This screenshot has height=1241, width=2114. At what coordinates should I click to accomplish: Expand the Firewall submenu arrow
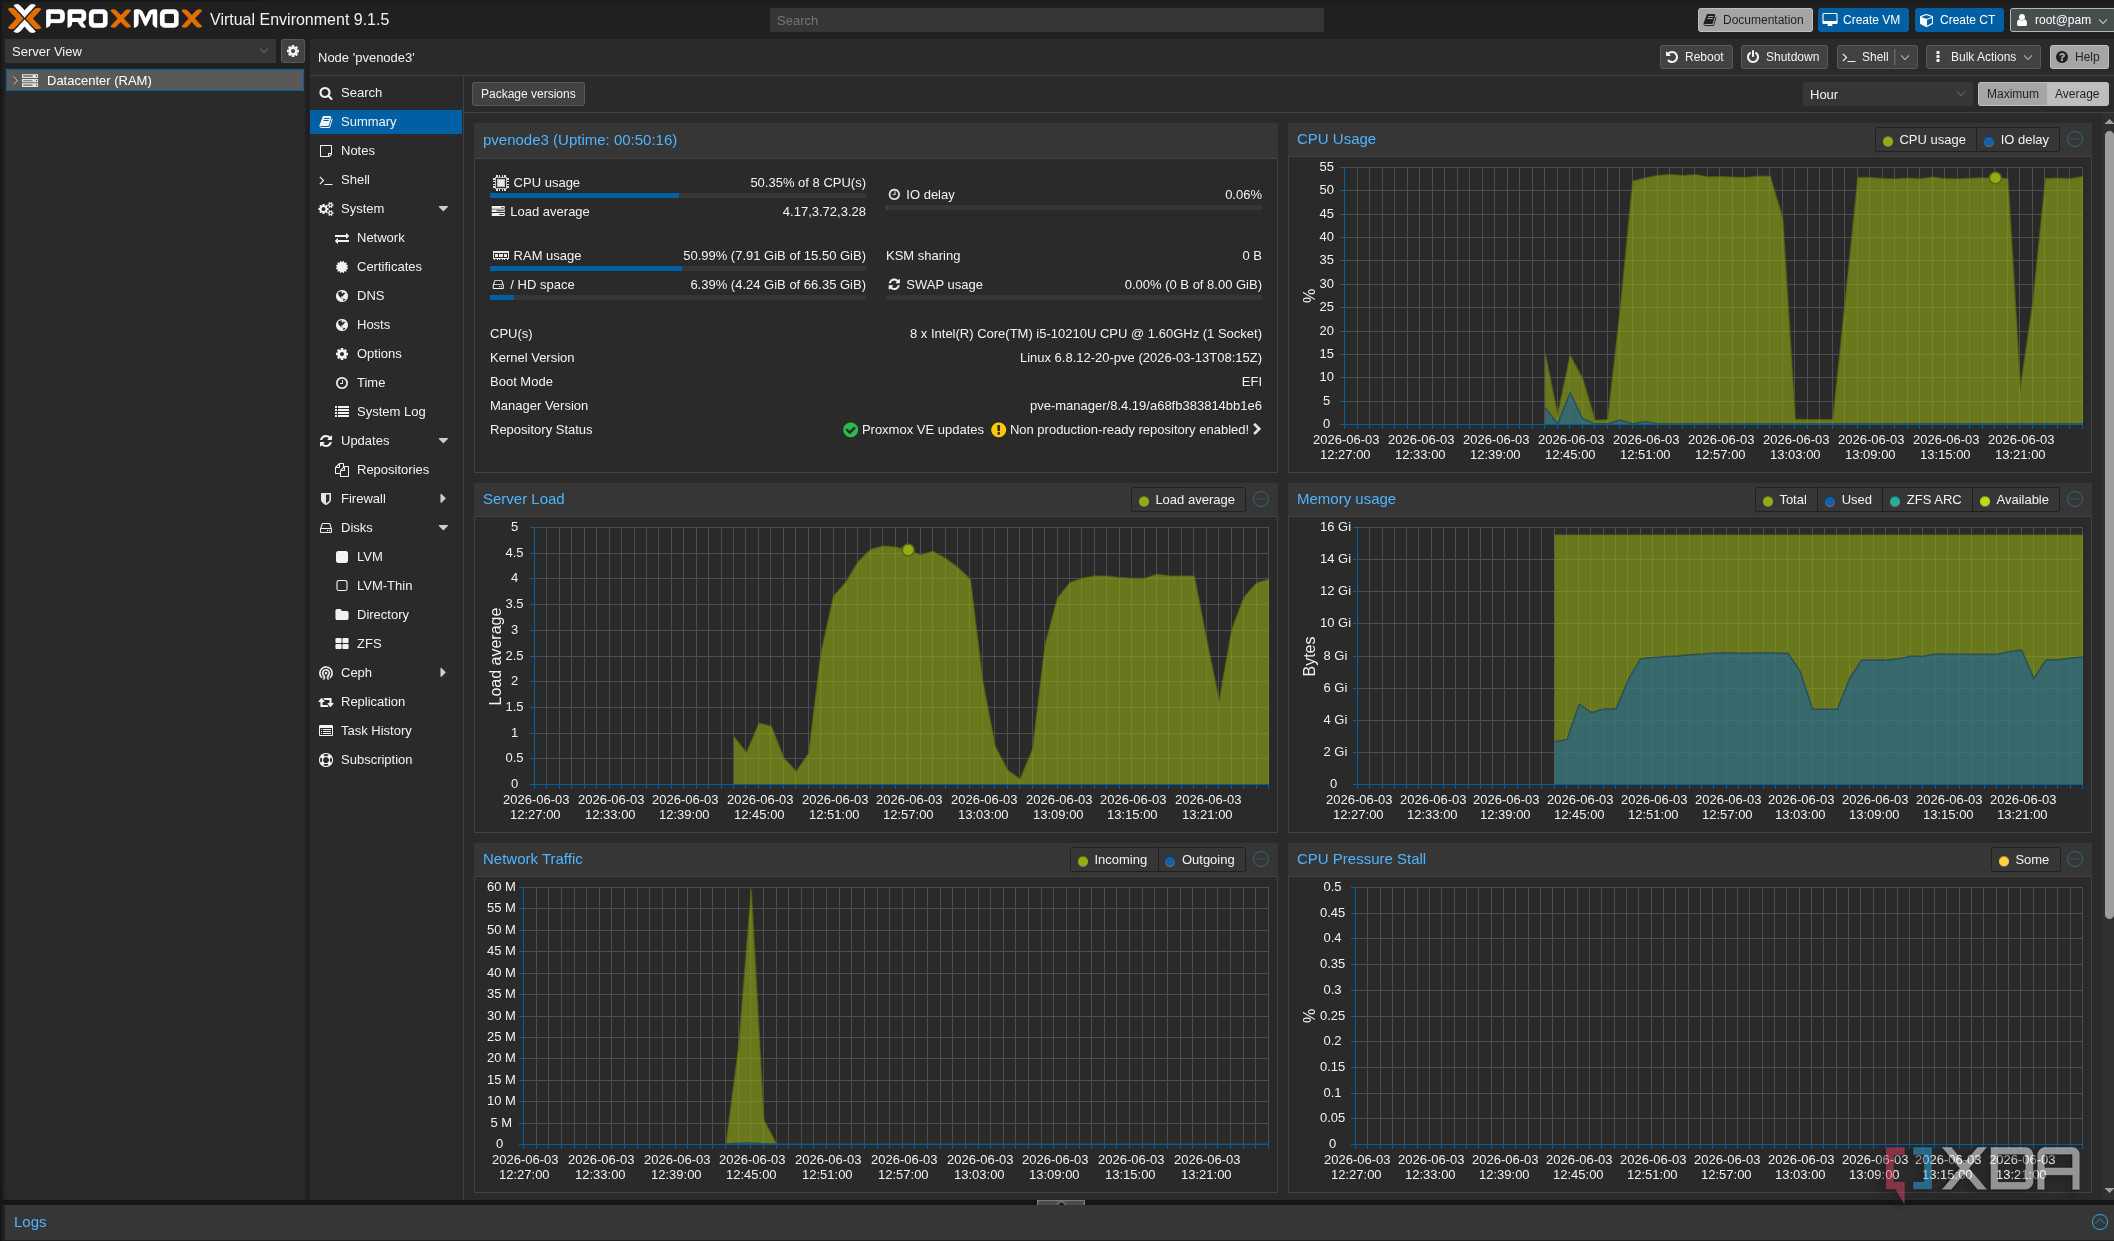pos(443,499)
